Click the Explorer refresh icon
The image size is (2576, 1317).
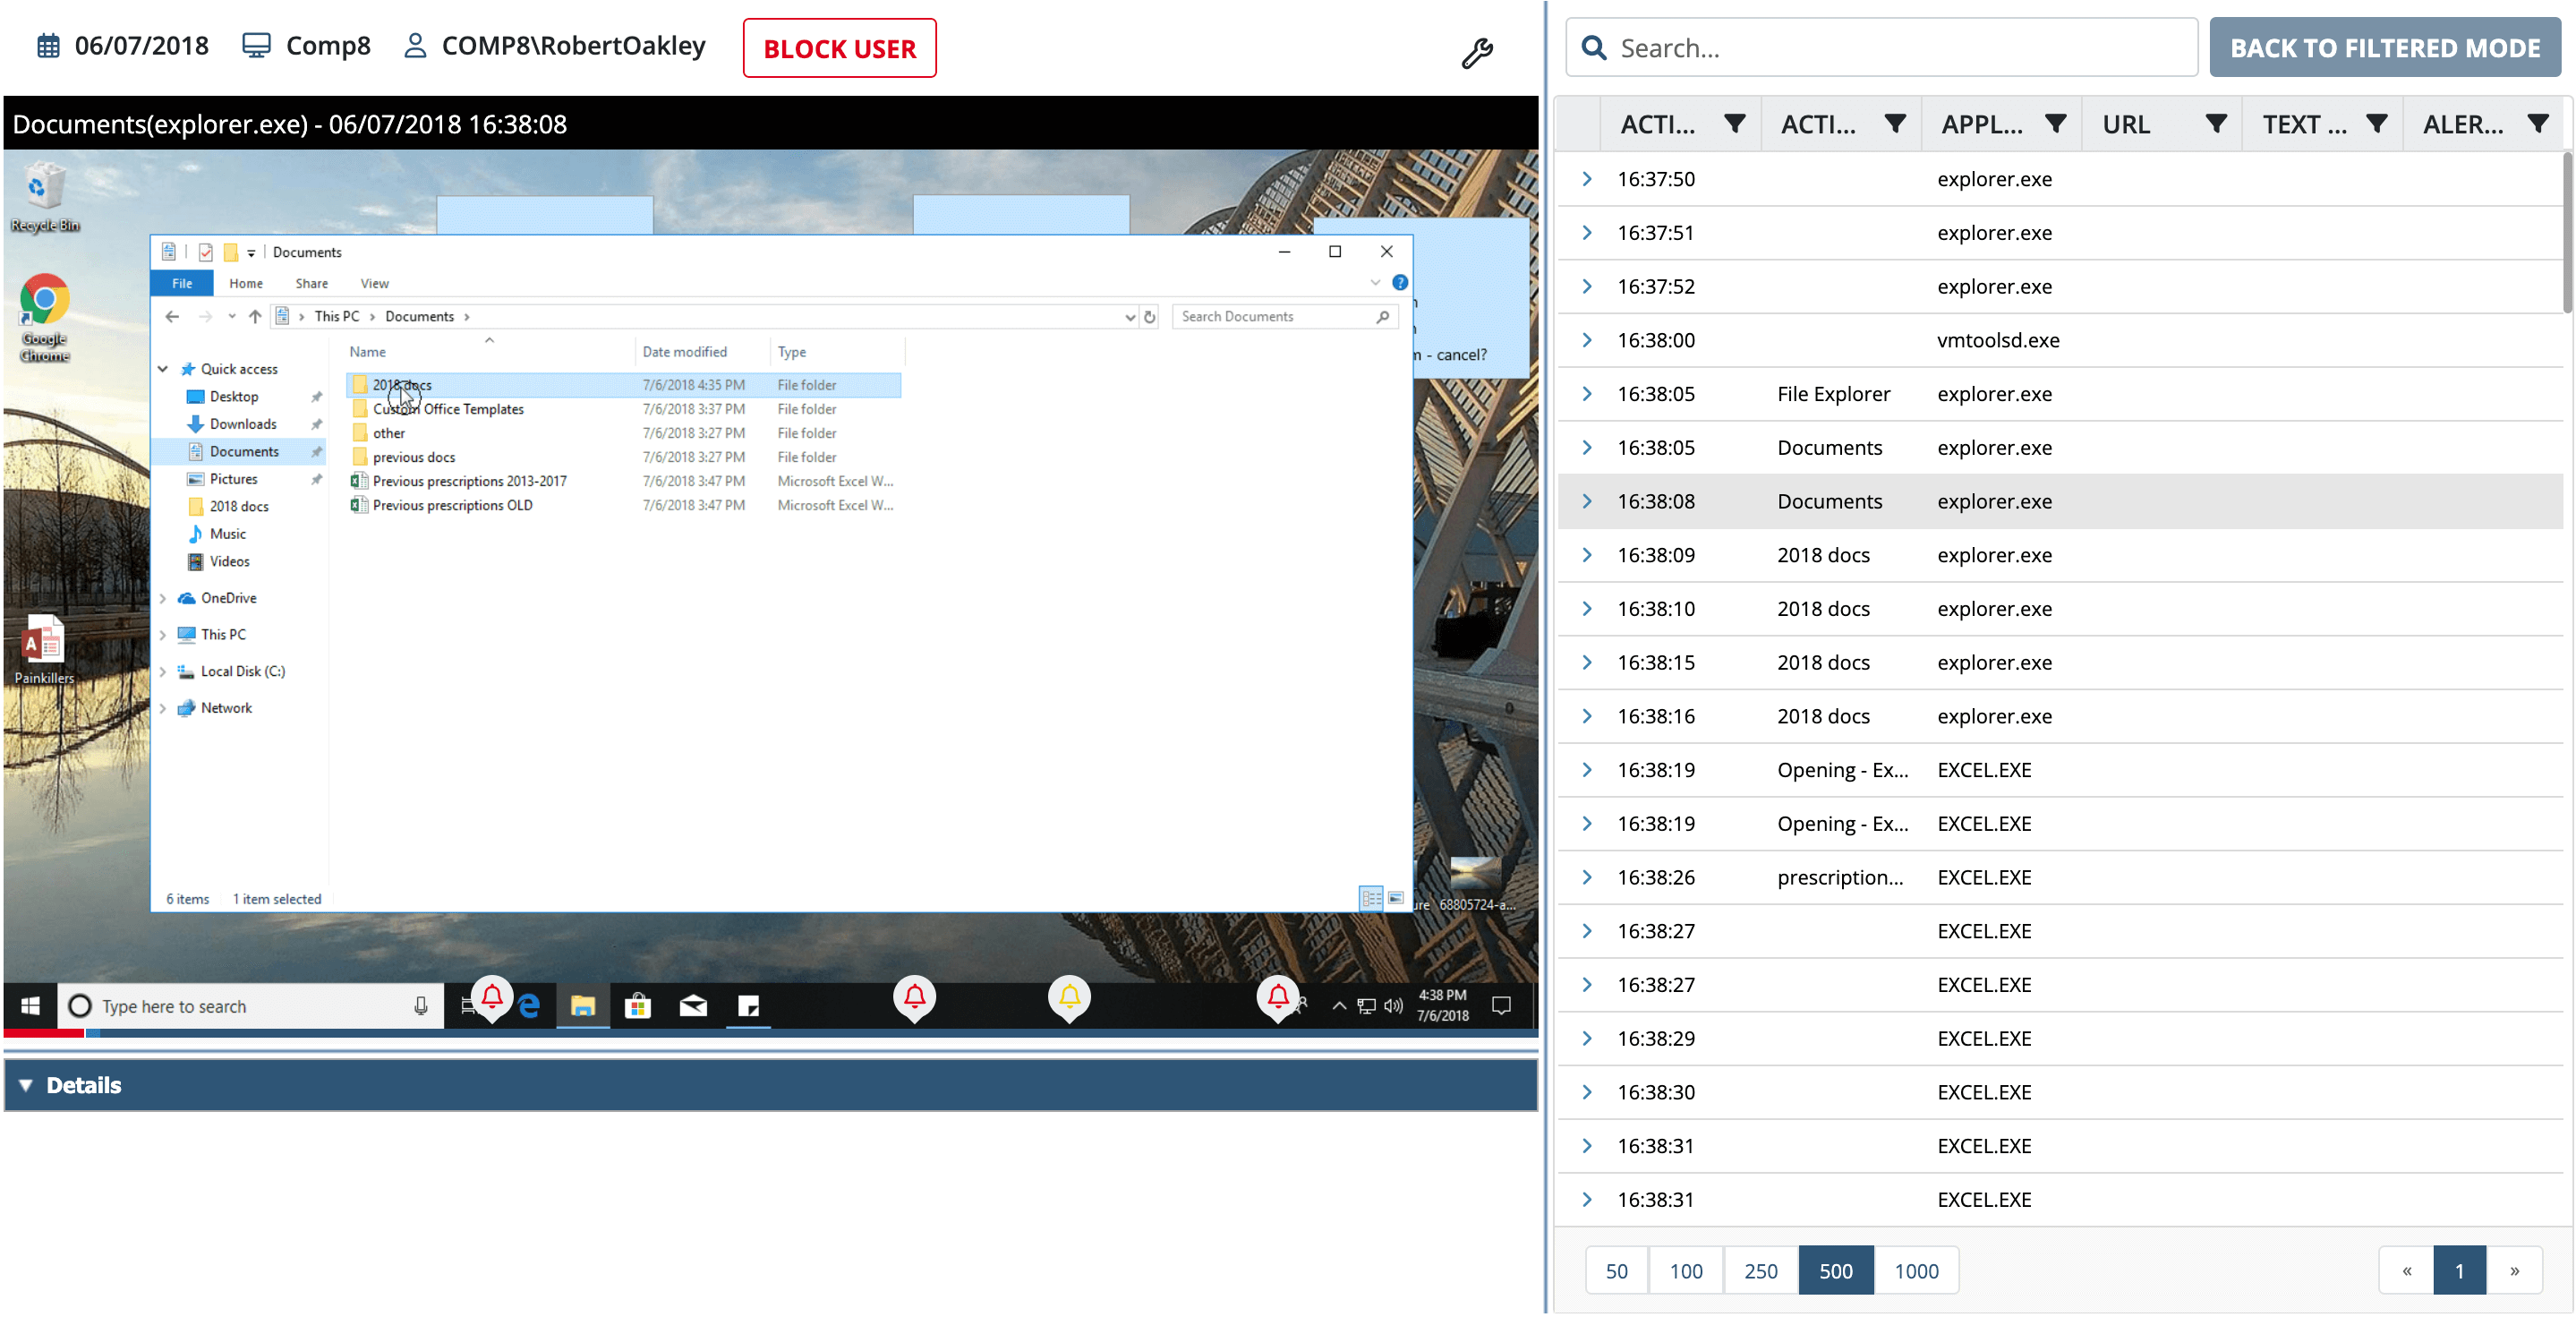pos(1150,317)
